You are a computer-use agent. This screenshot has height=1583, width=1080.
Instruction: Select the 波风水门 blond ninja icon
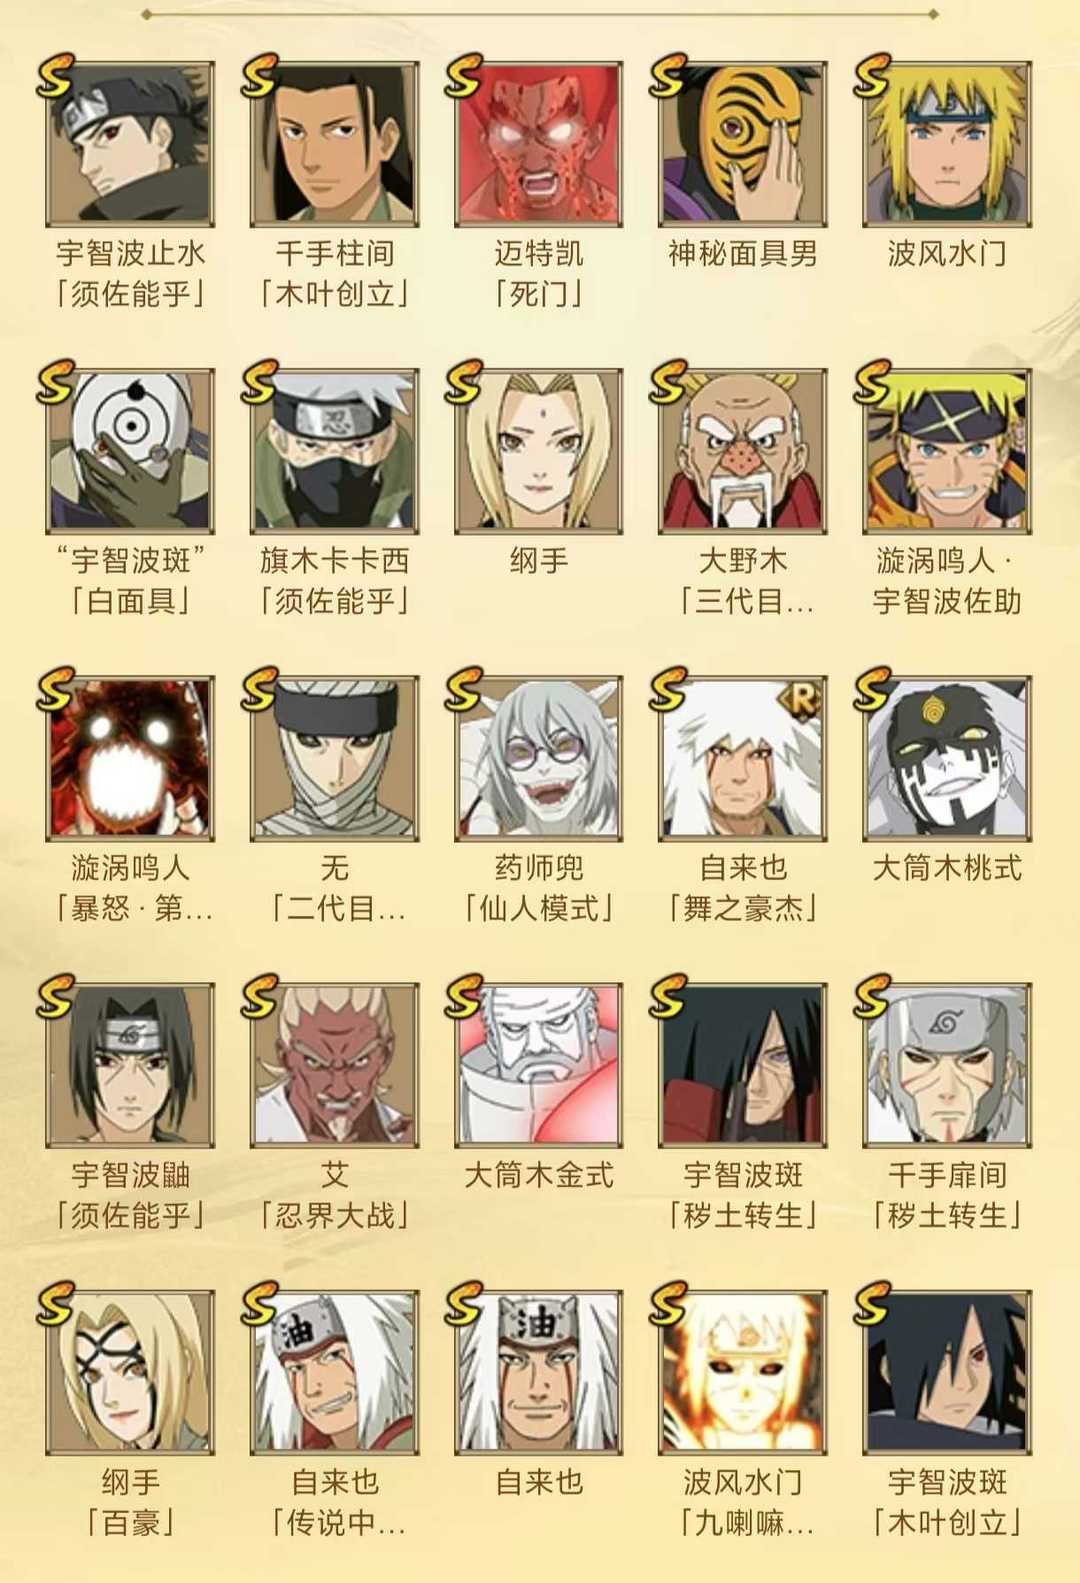point(946,144)
